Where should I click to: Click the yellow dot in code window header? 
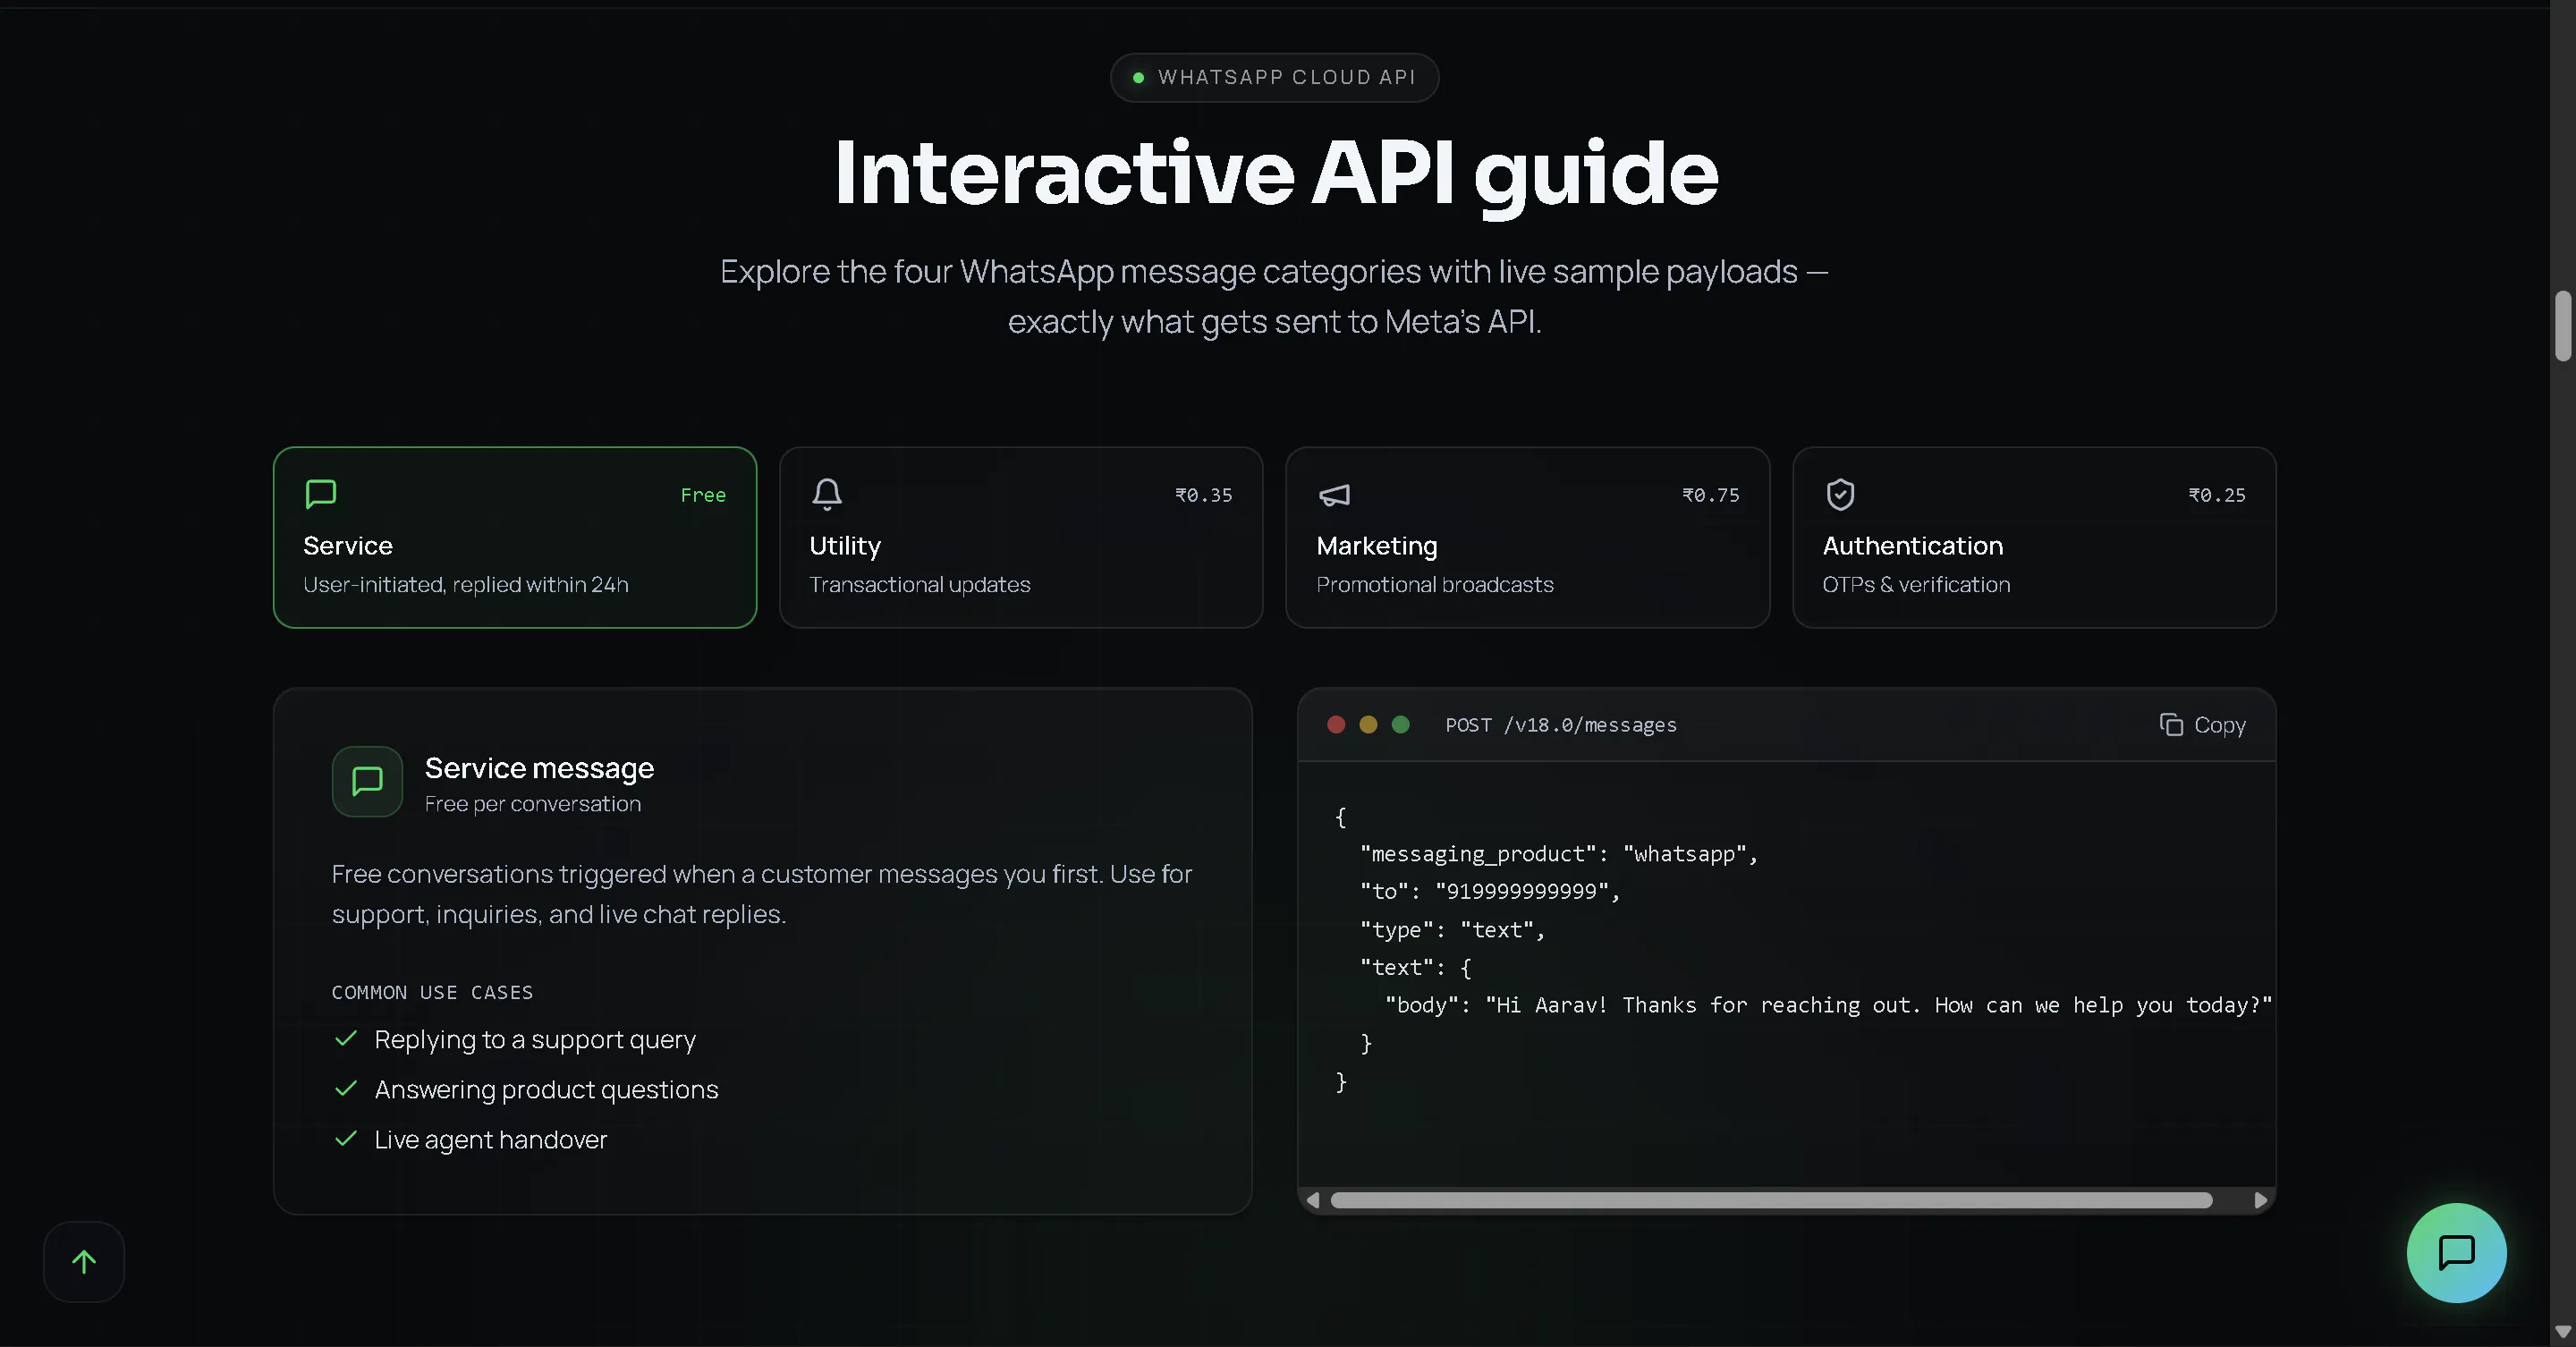pos(1368,724)
